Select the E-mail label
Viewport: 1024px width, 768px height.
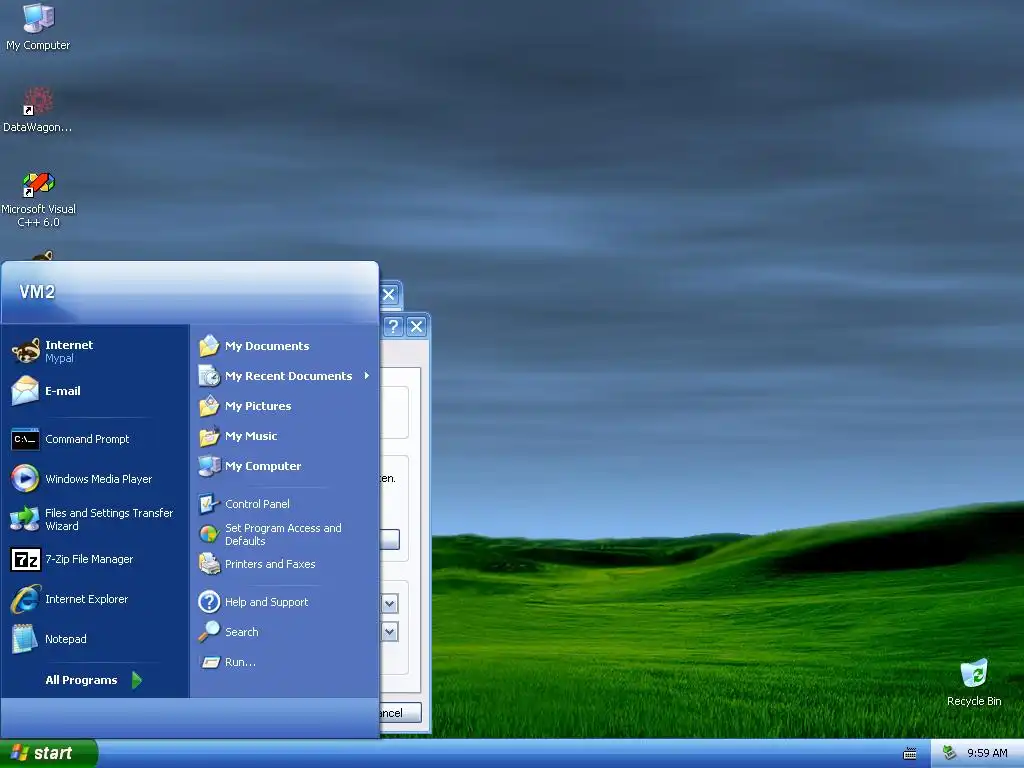(x=63, y=391)
